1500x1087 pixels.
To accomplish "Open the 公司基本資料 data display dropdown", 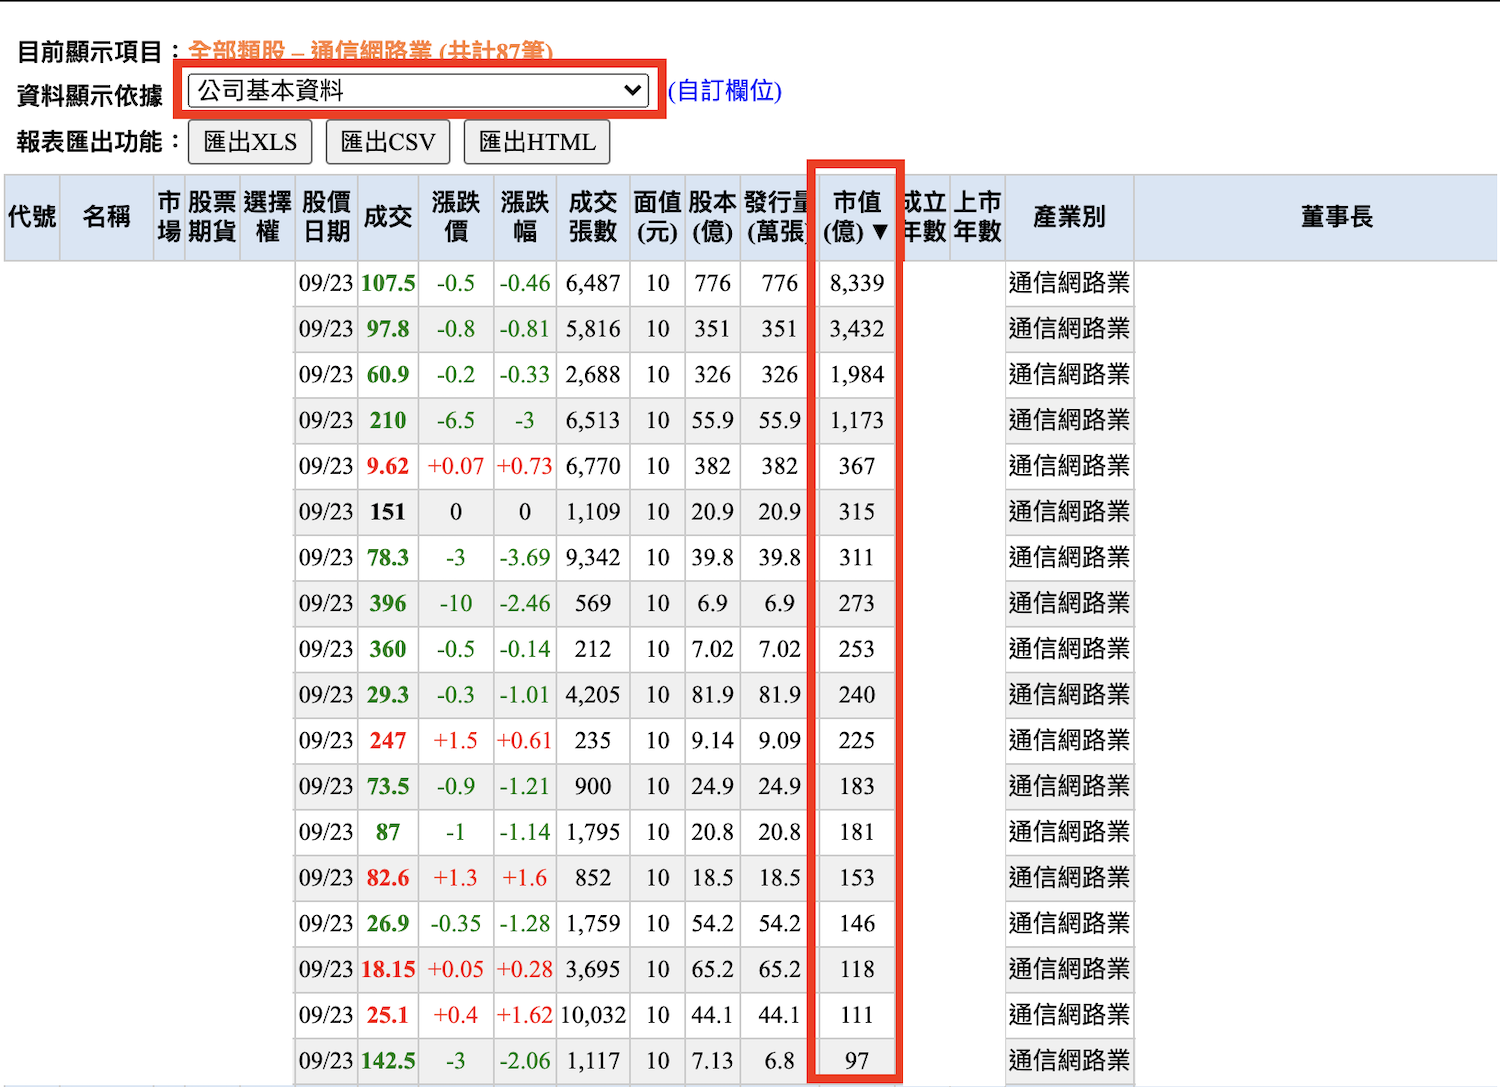I will 419,90.
